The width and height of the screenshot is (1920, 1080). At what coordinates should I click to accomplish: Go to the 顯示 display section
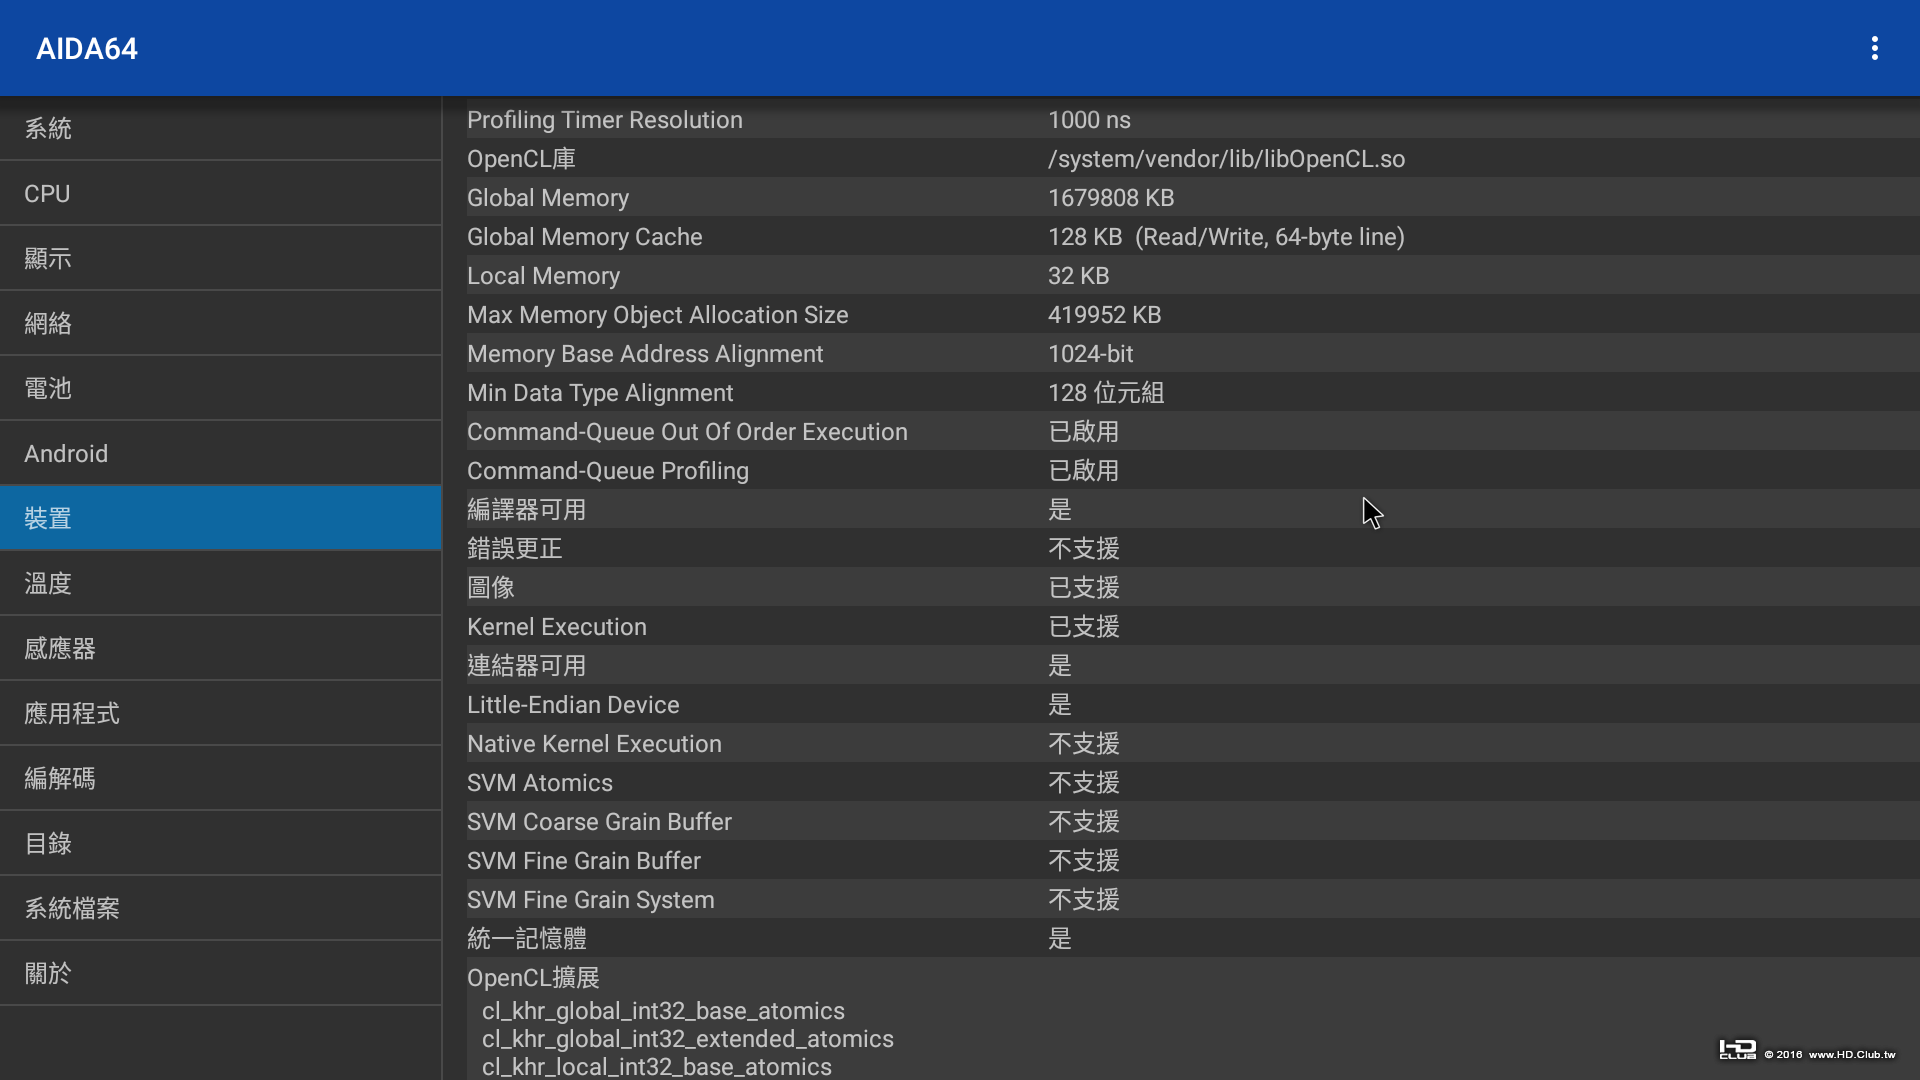220,258
